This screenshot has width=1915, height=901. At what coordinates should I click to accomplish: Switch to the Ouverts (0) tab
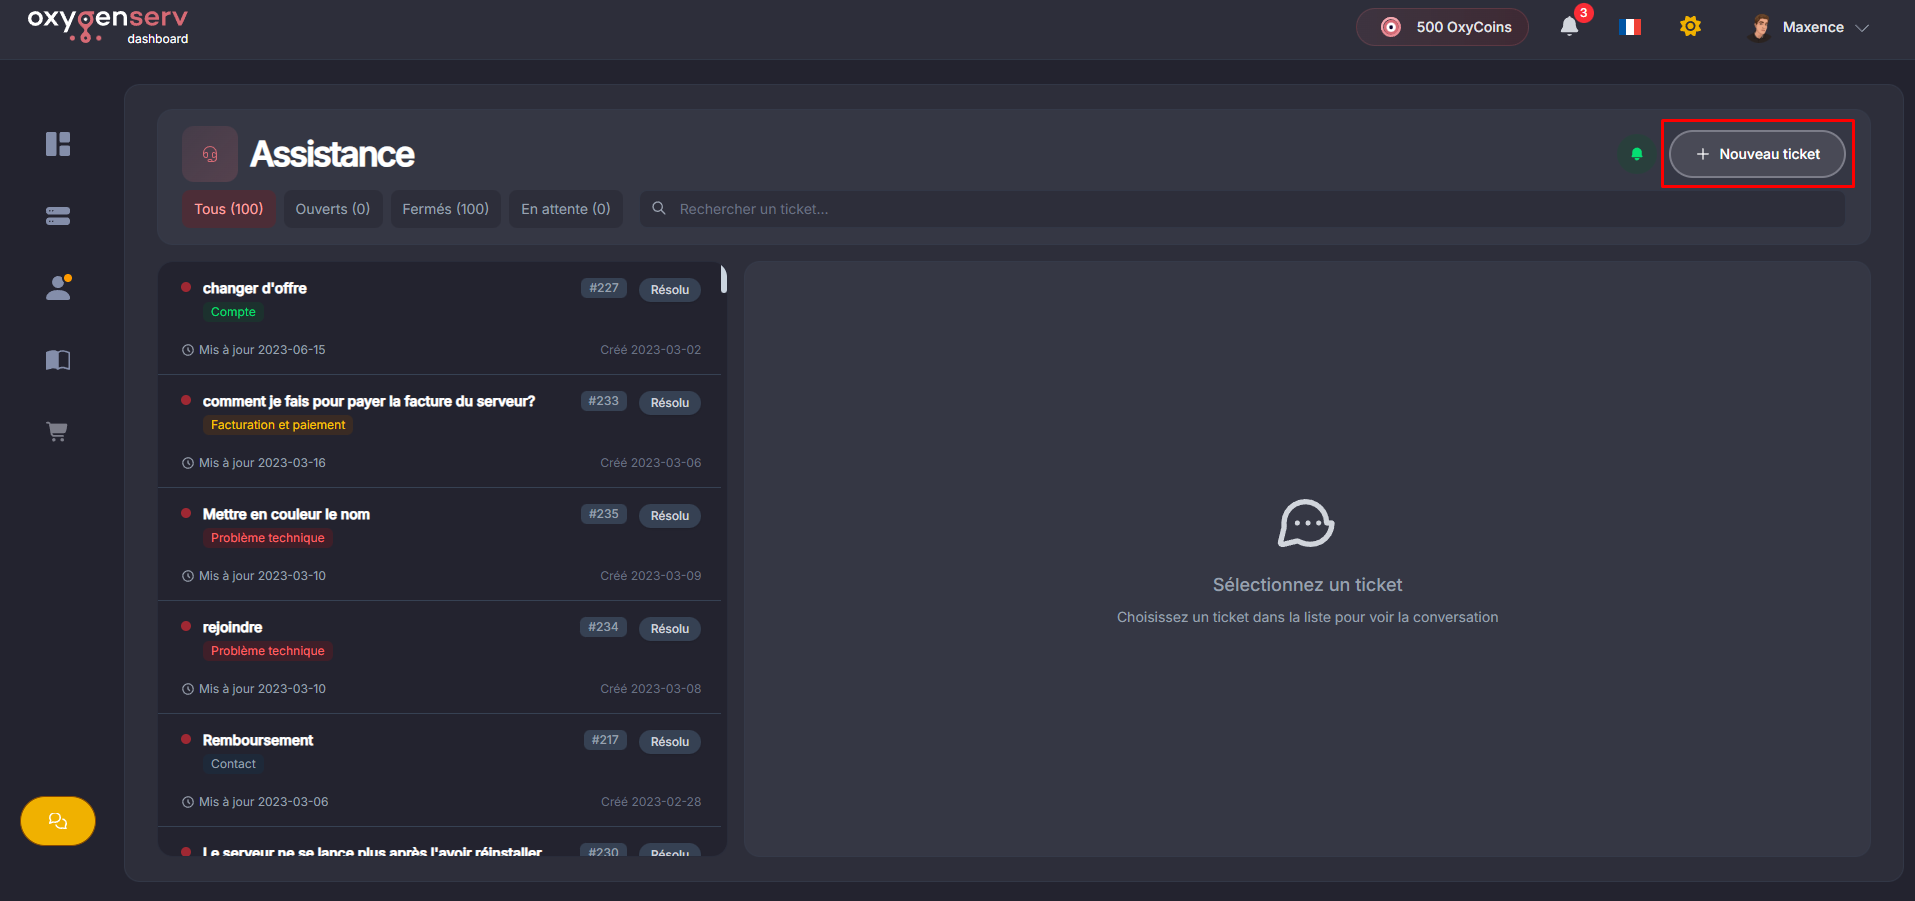(x=333, y=209)
